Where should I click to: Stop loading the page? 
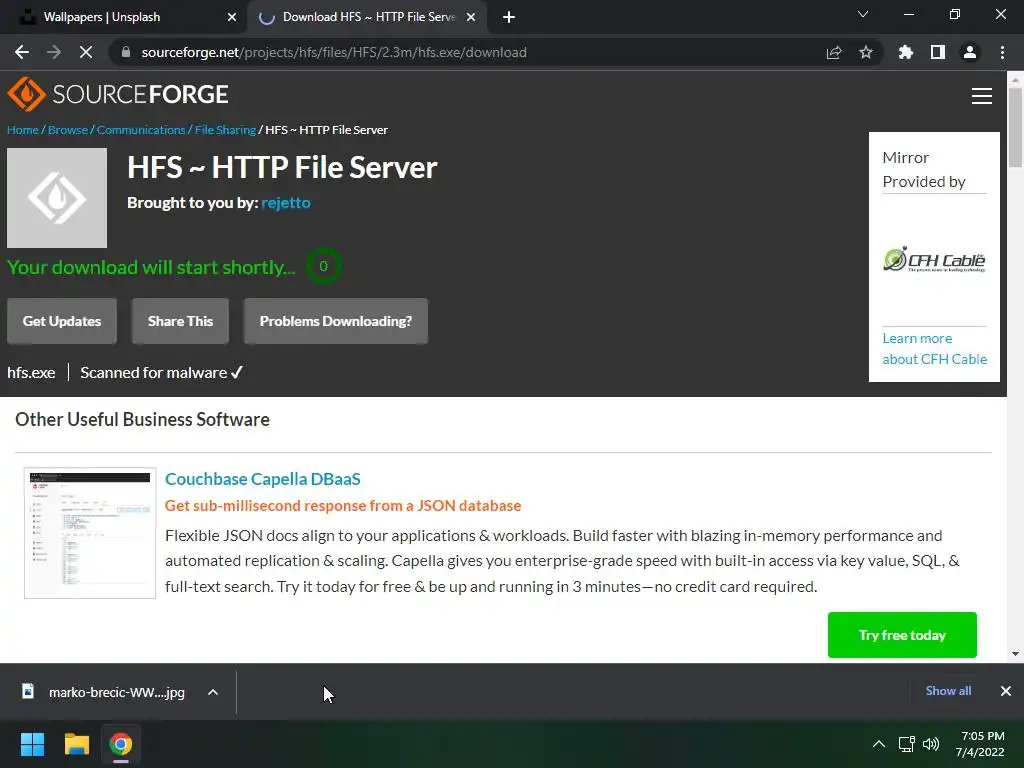pyautogui.click(x=86, y=52)
